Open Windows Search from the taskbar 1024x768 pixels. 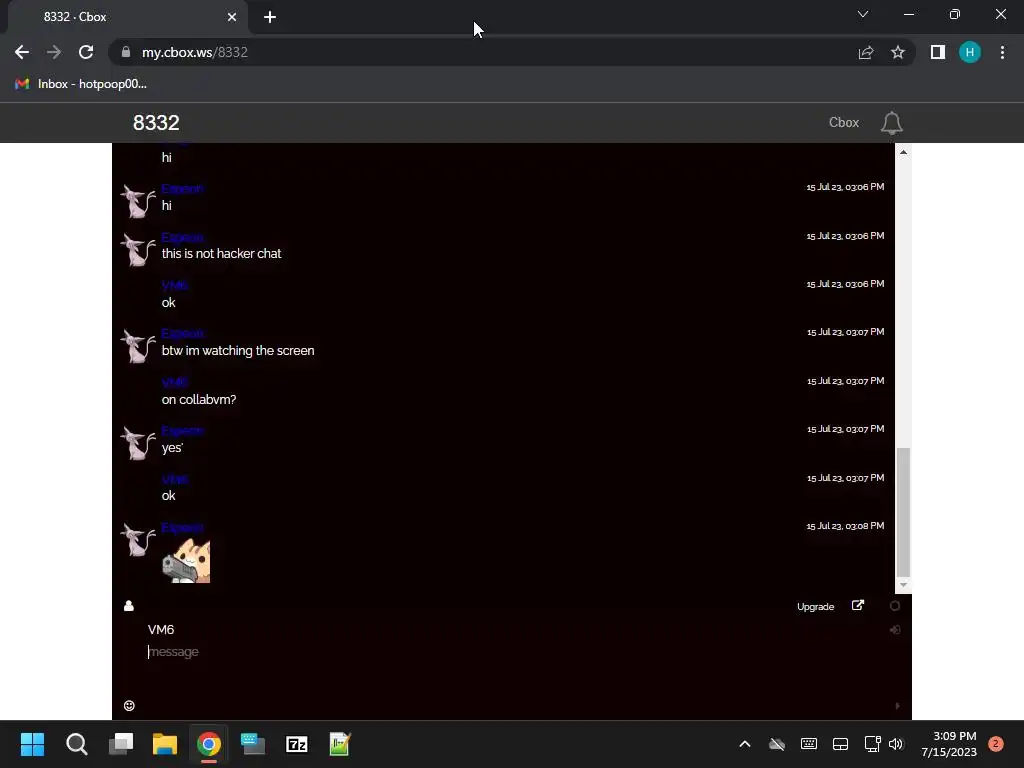(x=76, y=744)
